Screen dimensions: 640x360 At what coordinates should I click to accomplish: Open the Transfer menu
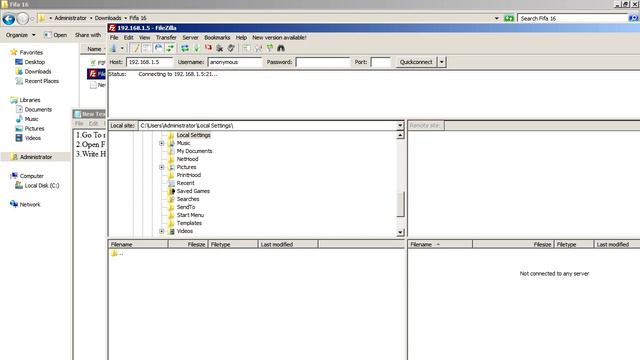[x=166, y=37]
